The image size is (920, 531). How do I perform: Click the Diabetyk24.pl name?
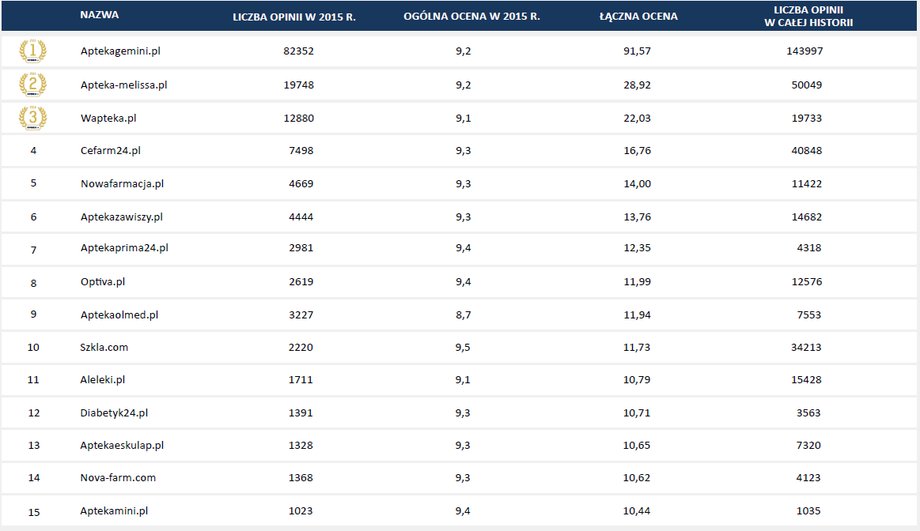tap(114, 413)
